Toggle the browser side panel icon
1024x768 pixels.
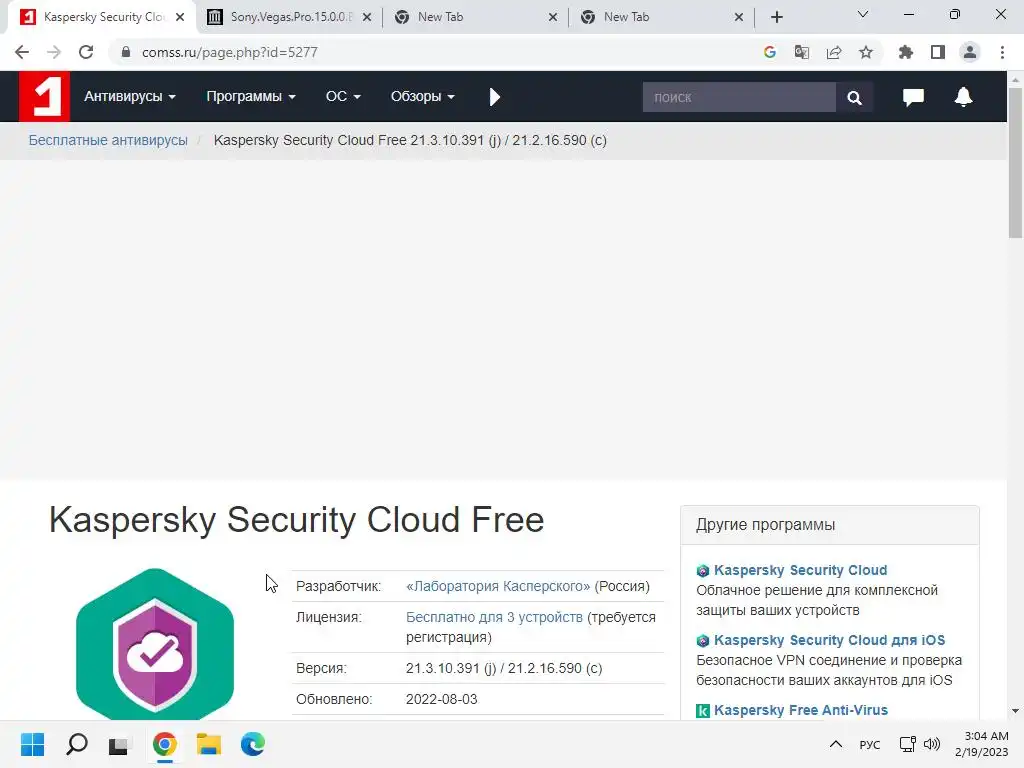[938, 52]
